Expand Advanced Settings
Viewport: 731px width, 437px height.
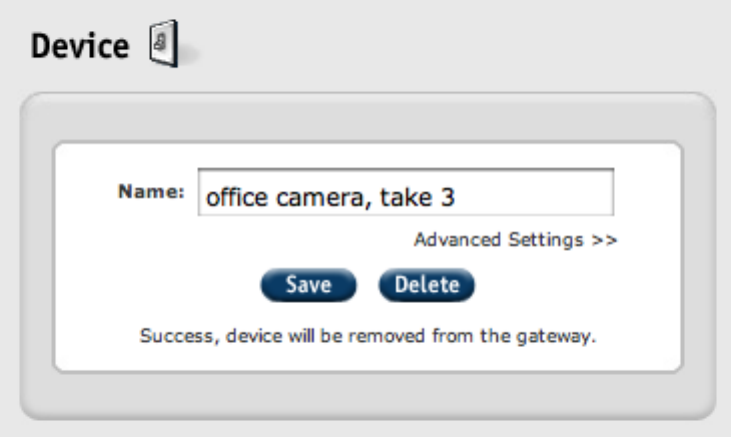515,240
